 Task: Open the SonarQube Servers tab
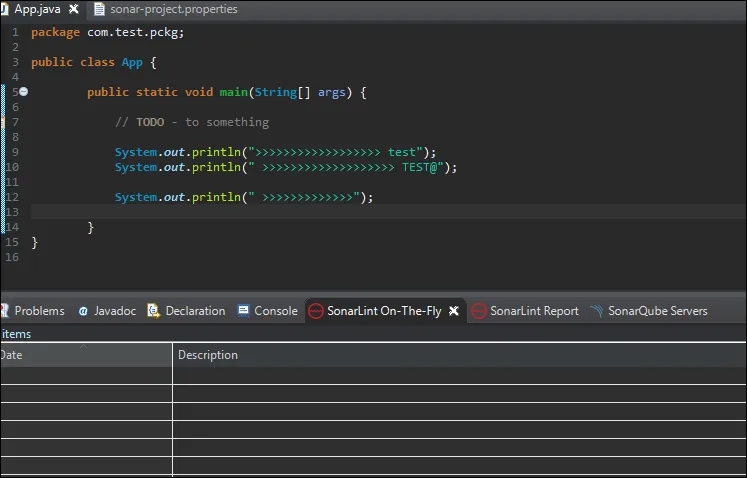(x=657, y=311)
